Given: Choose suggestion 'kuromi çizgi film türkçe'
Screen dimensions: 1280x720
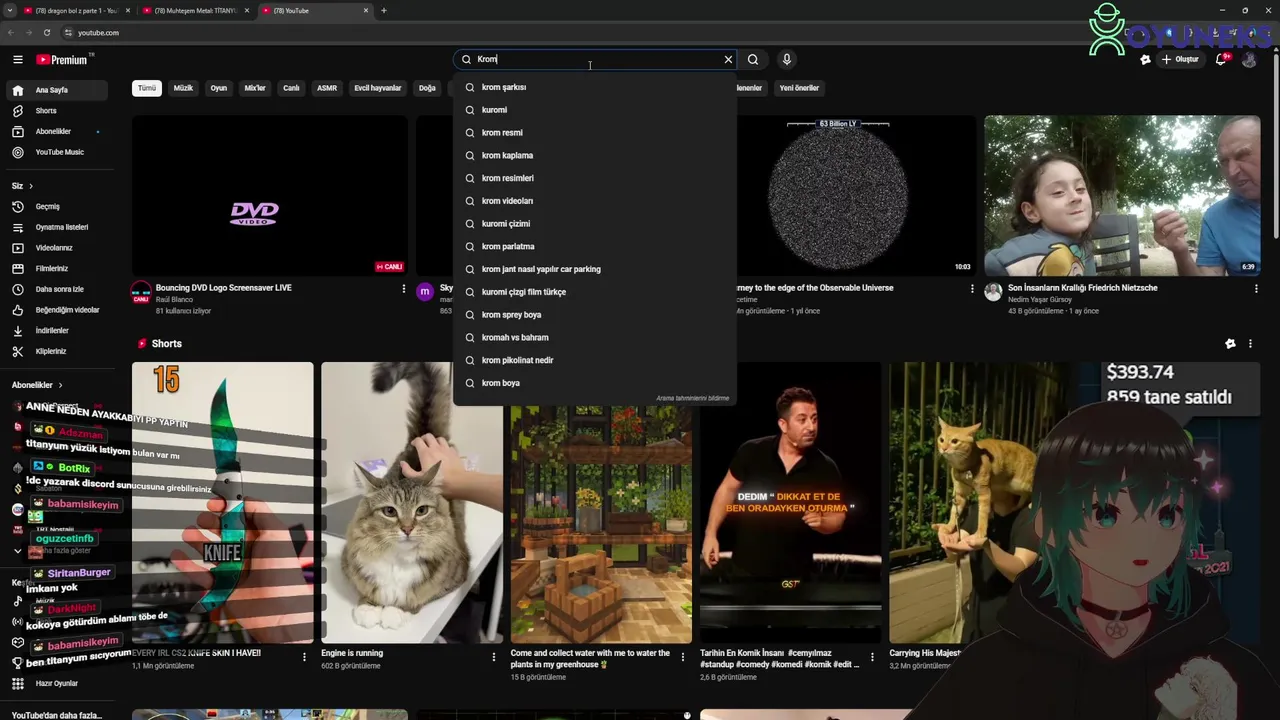Looking at the screenshot, I should point(595,292).
